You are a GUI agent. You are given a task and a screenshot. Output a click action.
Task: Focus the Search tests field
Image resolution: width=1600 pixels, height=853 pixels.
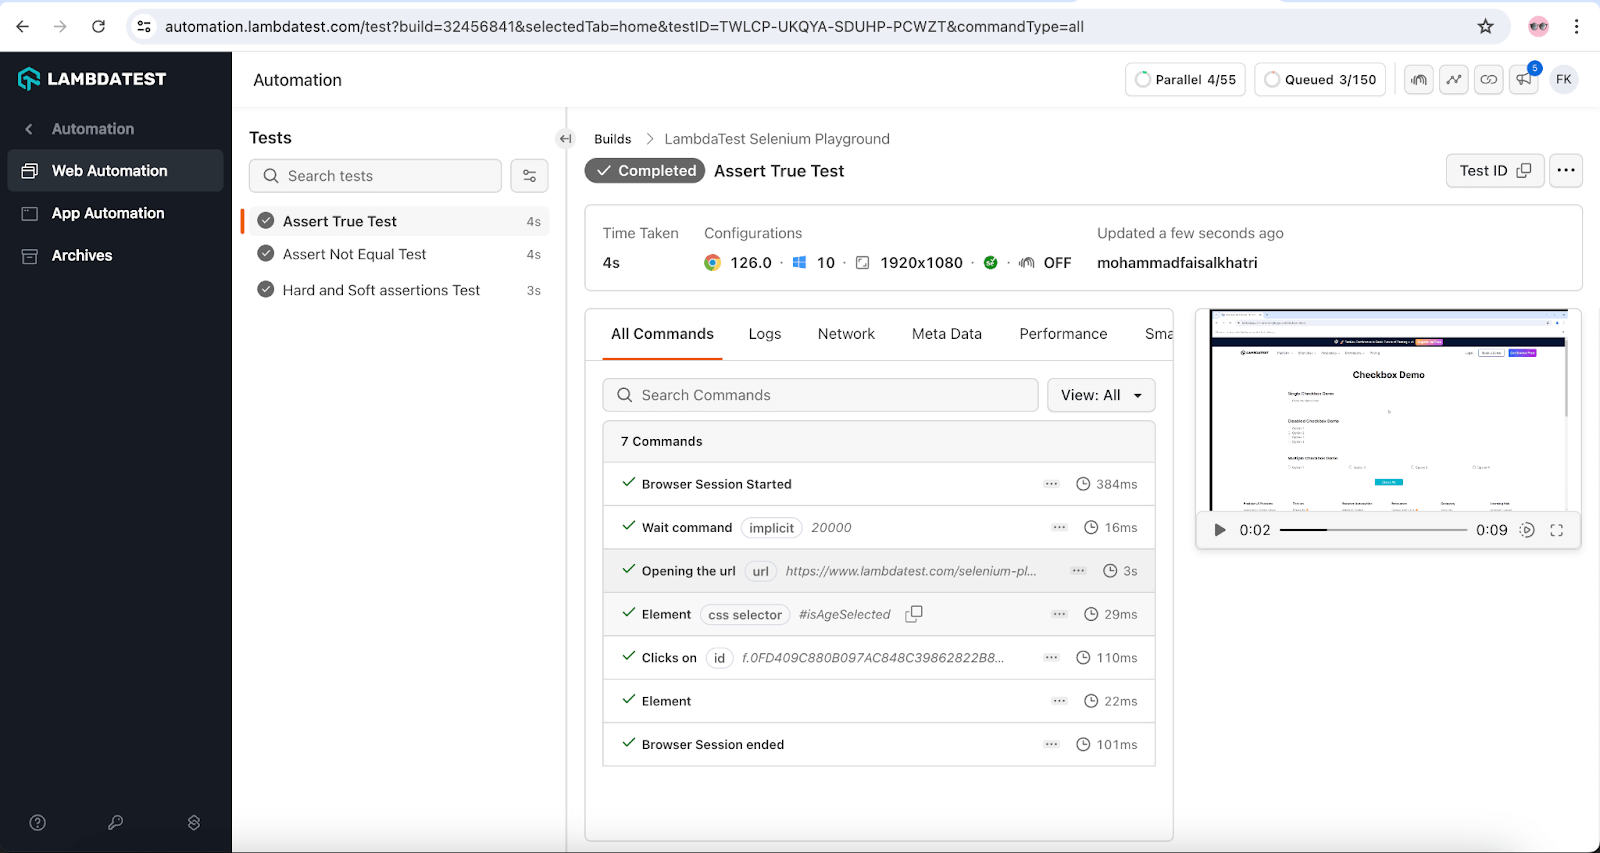(x=375, y=176)
